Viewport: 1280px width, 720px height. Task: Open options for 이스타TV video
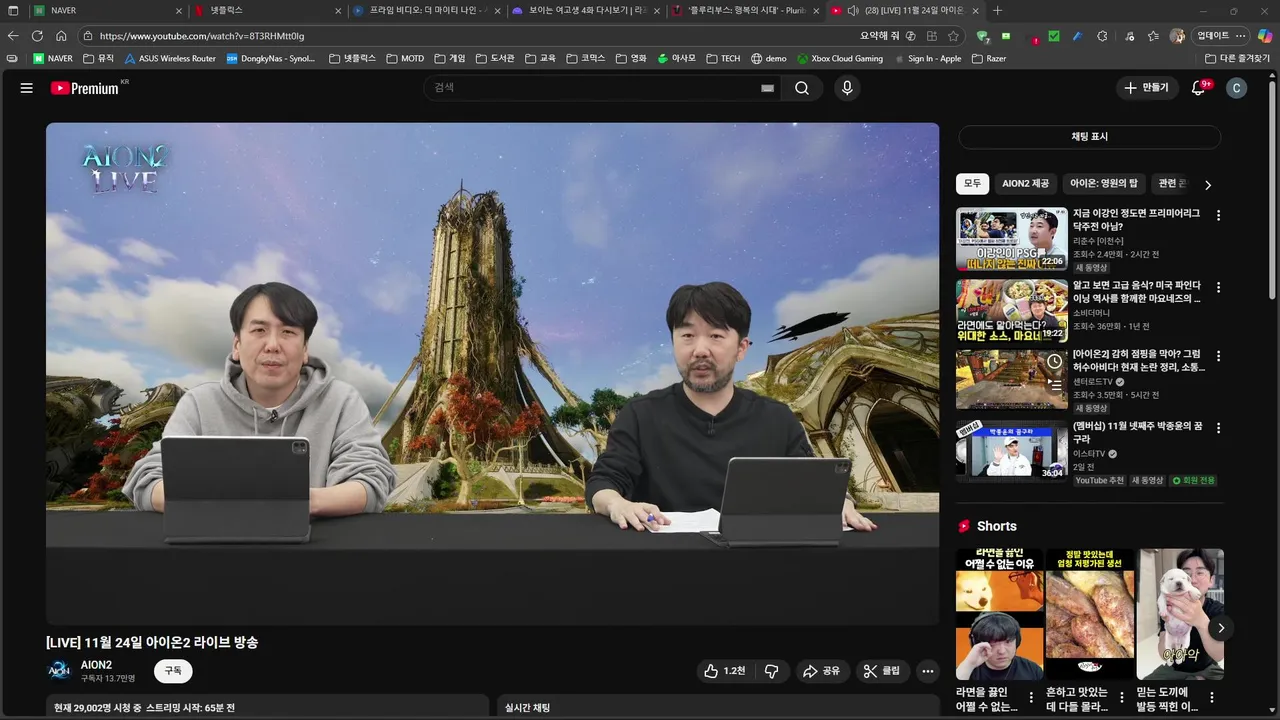pyautogui.click(x=1218, y=428)
